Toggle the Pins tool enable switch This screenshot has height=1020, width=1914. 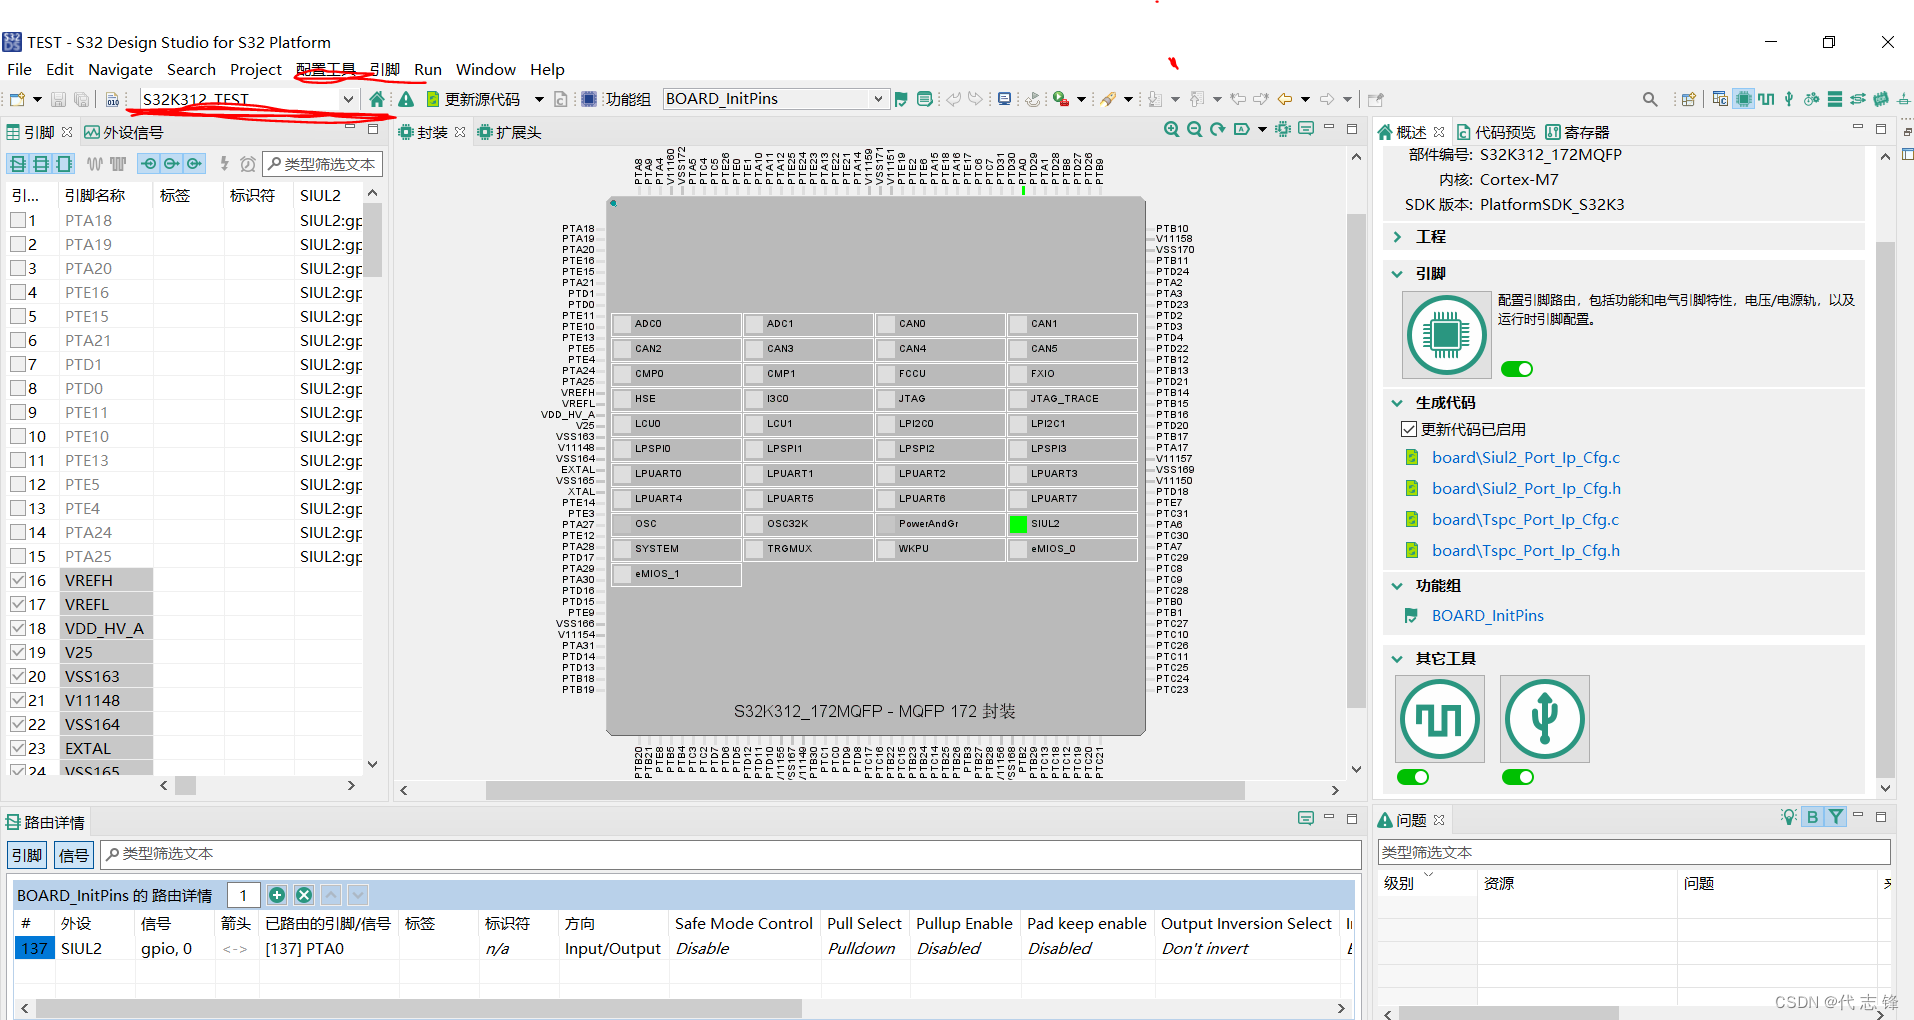[1517, 369]
